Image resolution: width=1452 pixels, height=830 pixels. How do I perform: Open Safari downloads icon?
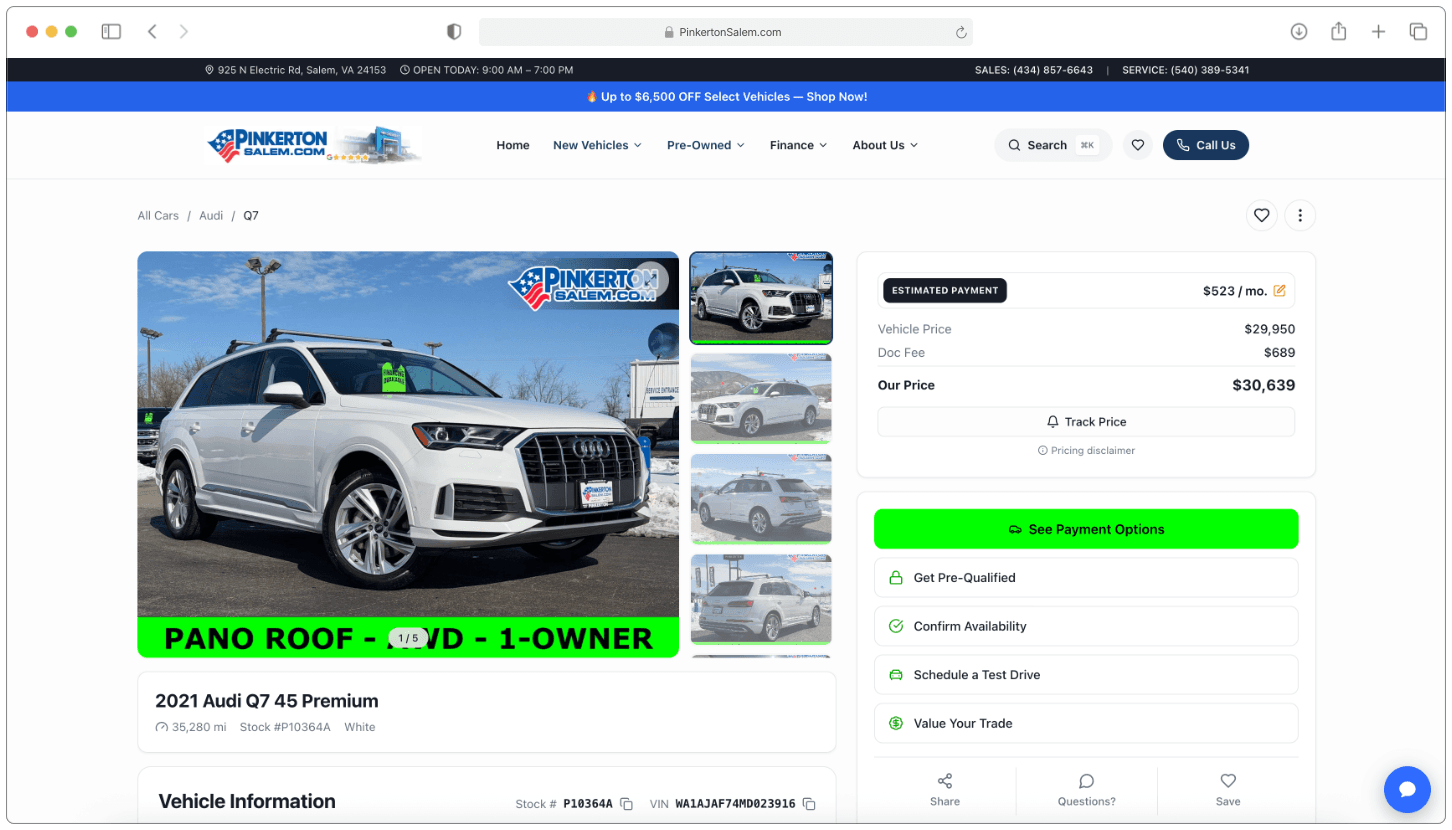tap(1299, 32)
